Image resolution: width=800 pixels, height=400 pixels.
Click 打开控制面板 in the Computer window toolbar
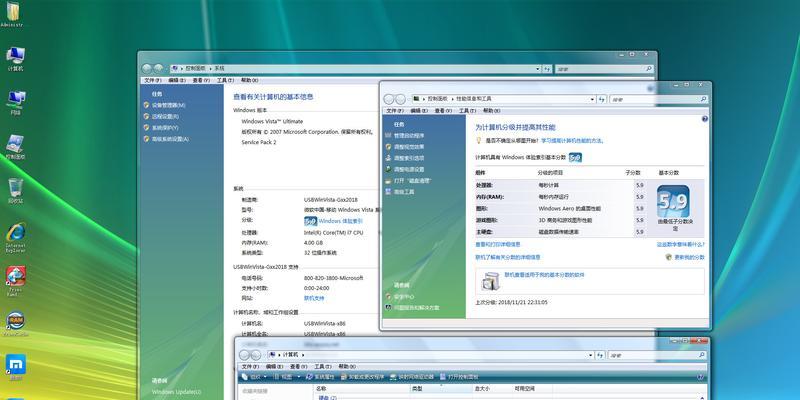click(459, 377)
